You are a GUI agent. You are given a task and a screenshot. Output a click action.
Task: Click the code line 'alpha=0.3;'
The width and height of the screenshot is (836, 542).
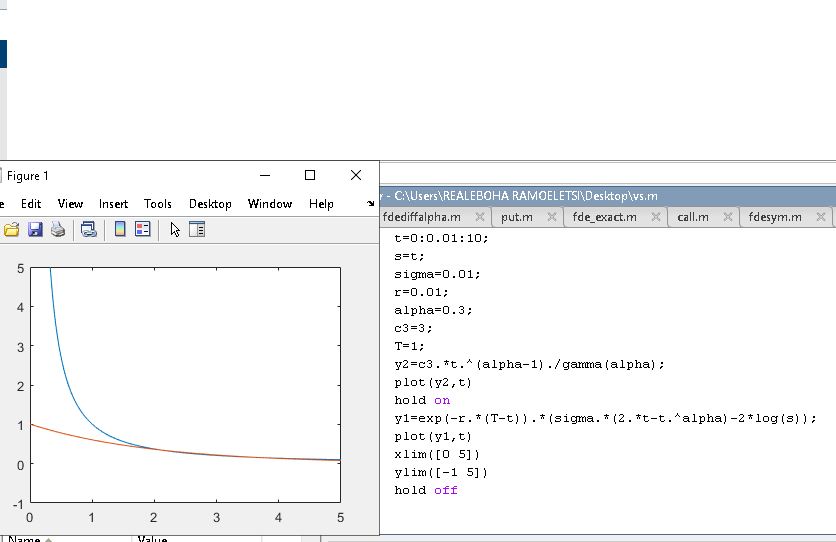click(433, 310)
